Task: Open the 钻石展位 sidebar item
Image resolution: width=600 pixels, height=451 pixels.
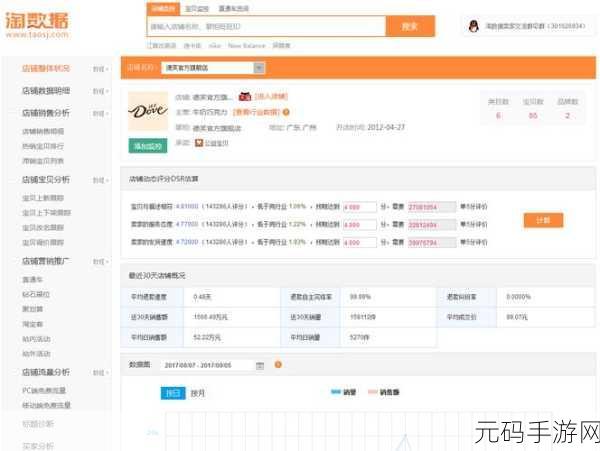Action: point(36,294)
